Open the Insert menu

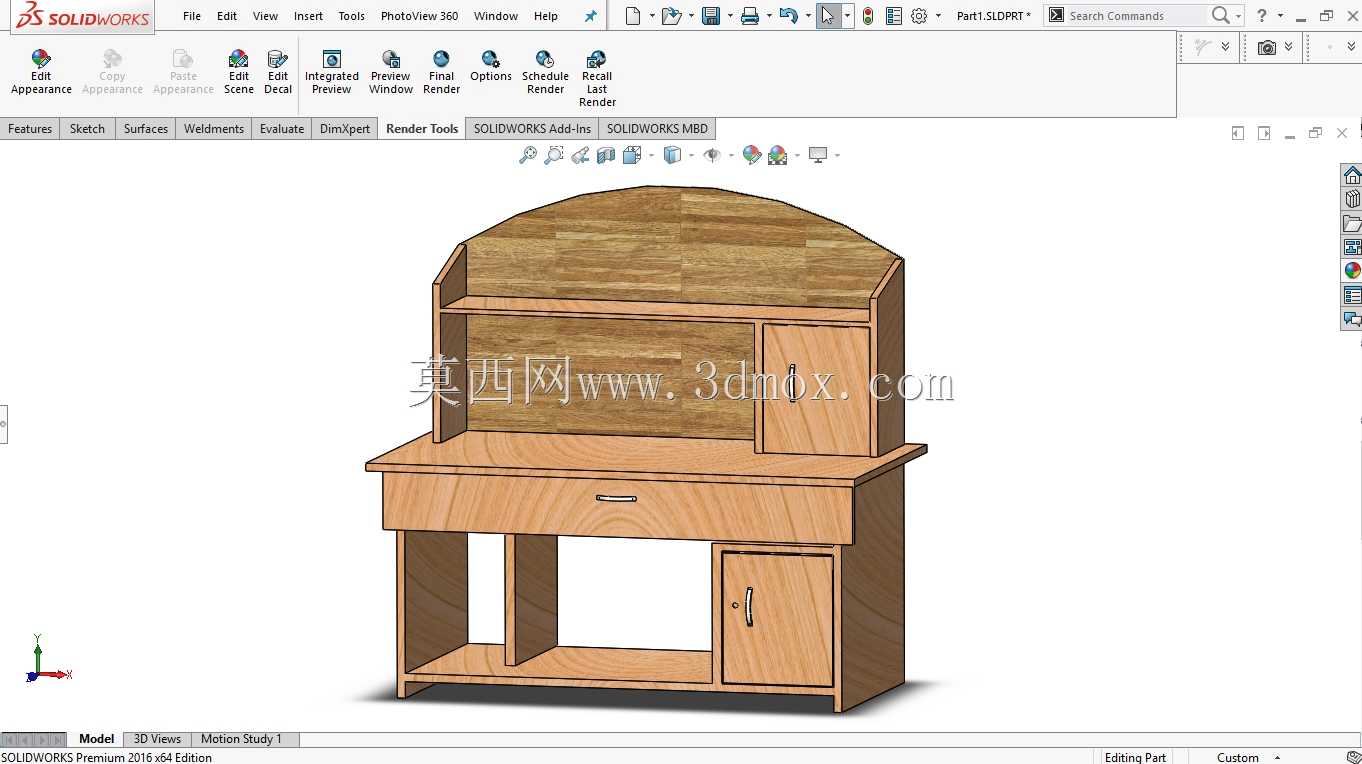point(308,16)
